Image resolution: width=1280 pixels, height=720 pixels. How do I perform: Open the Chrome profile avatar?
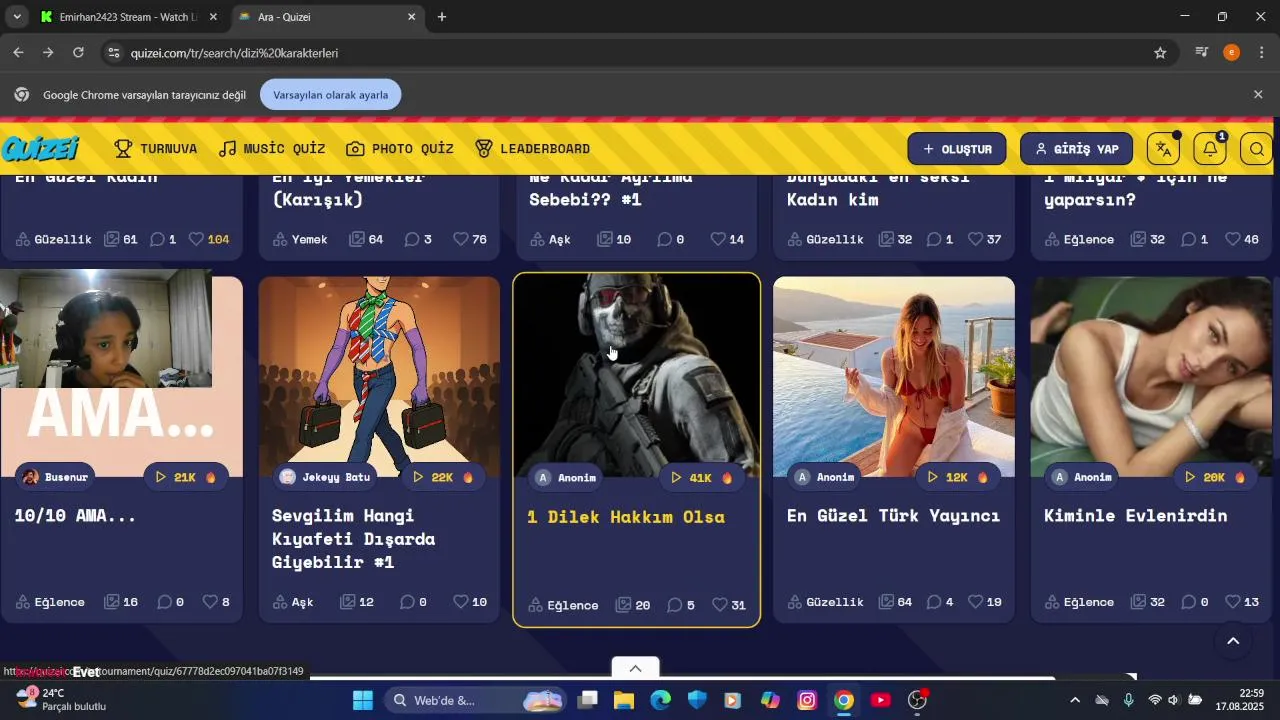1231,53
